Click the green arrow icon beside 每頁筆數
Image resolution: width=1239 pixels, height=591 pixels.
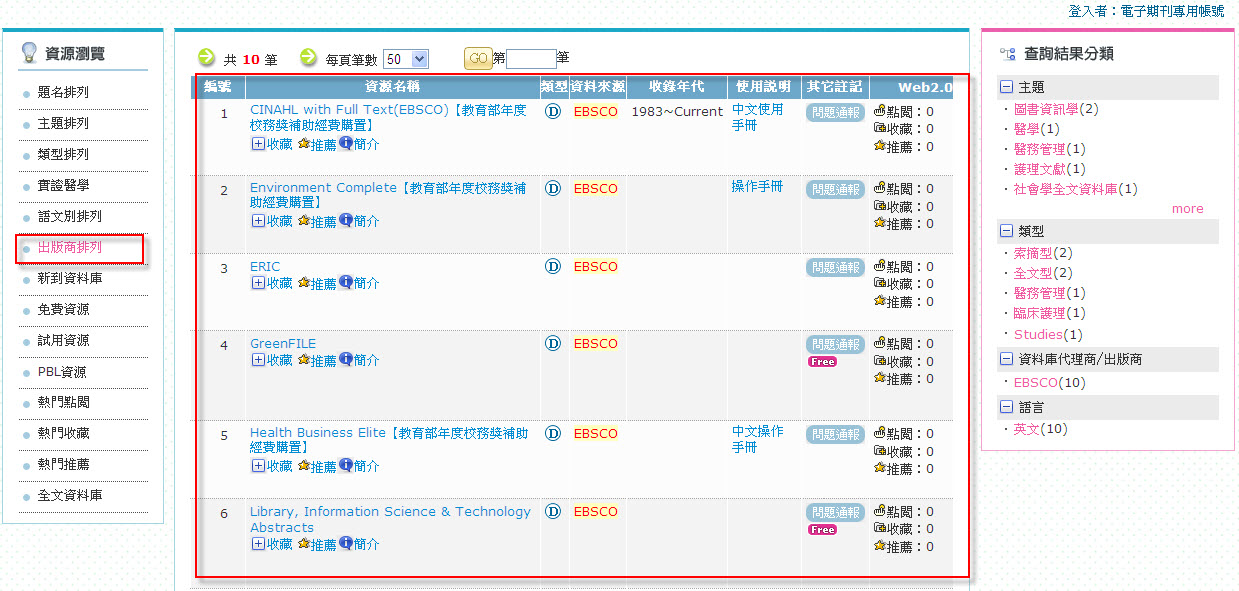pyautogui.click(x=309, y=58)
